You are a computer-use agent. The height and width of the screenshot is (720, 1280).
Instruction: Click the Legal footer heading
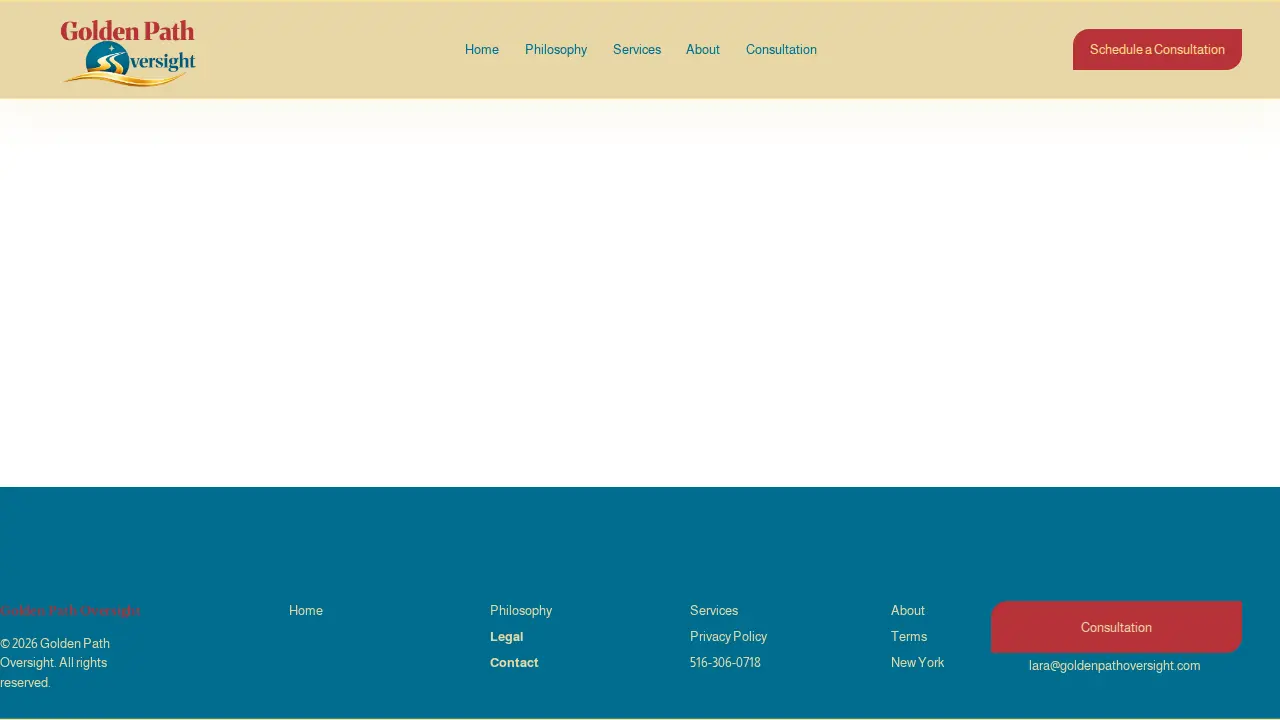[506, 637]
